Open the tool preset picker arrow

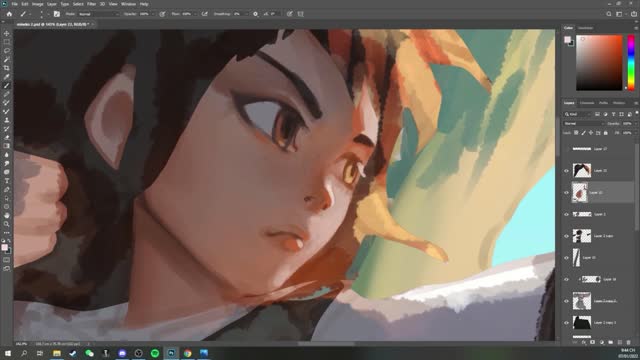click(30, 14)
